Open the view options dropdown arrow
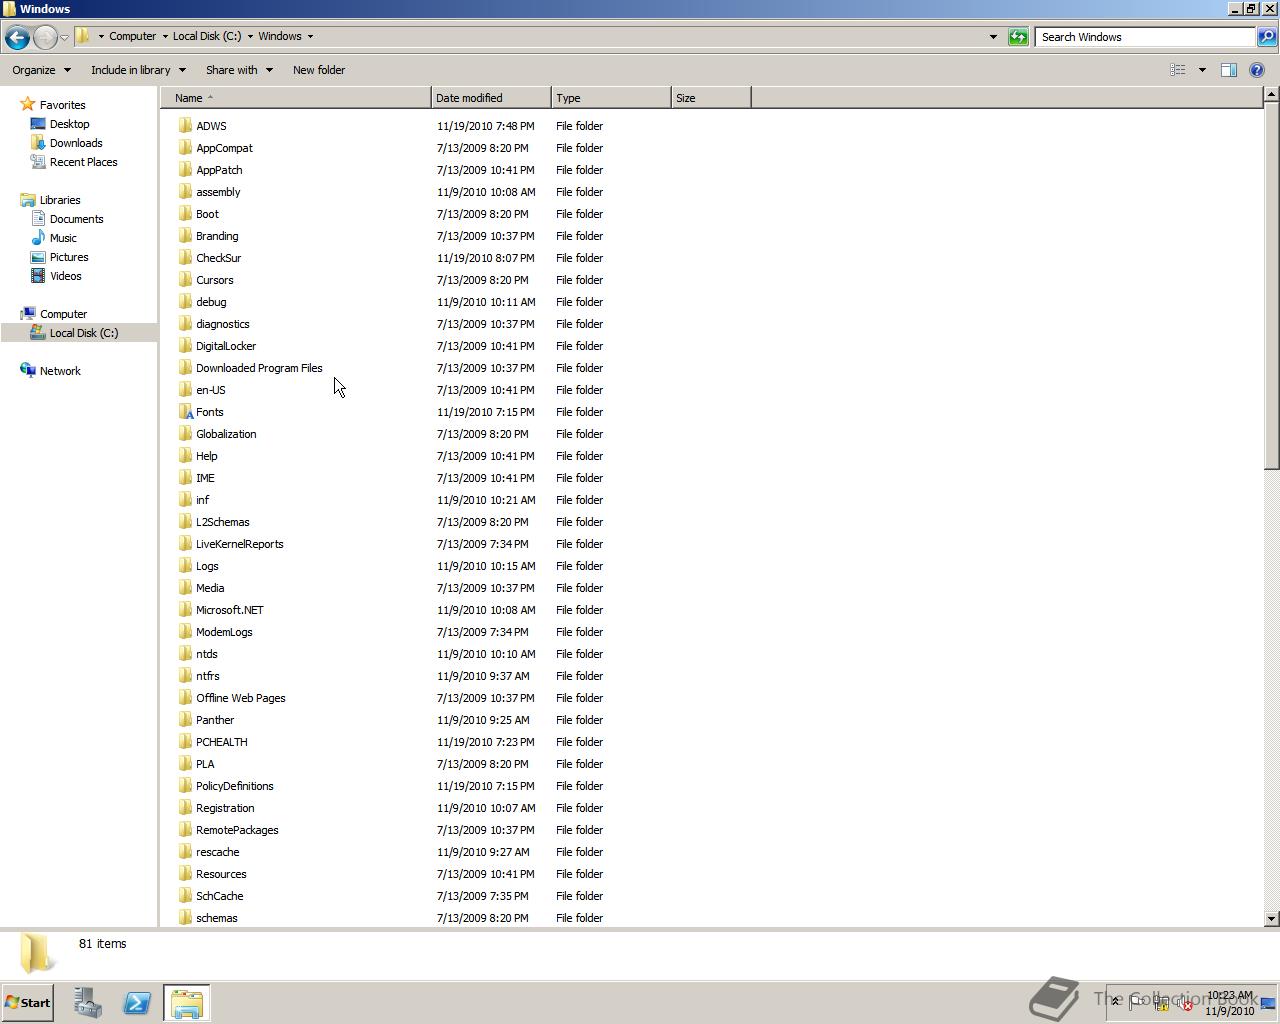 [1202, 70]
